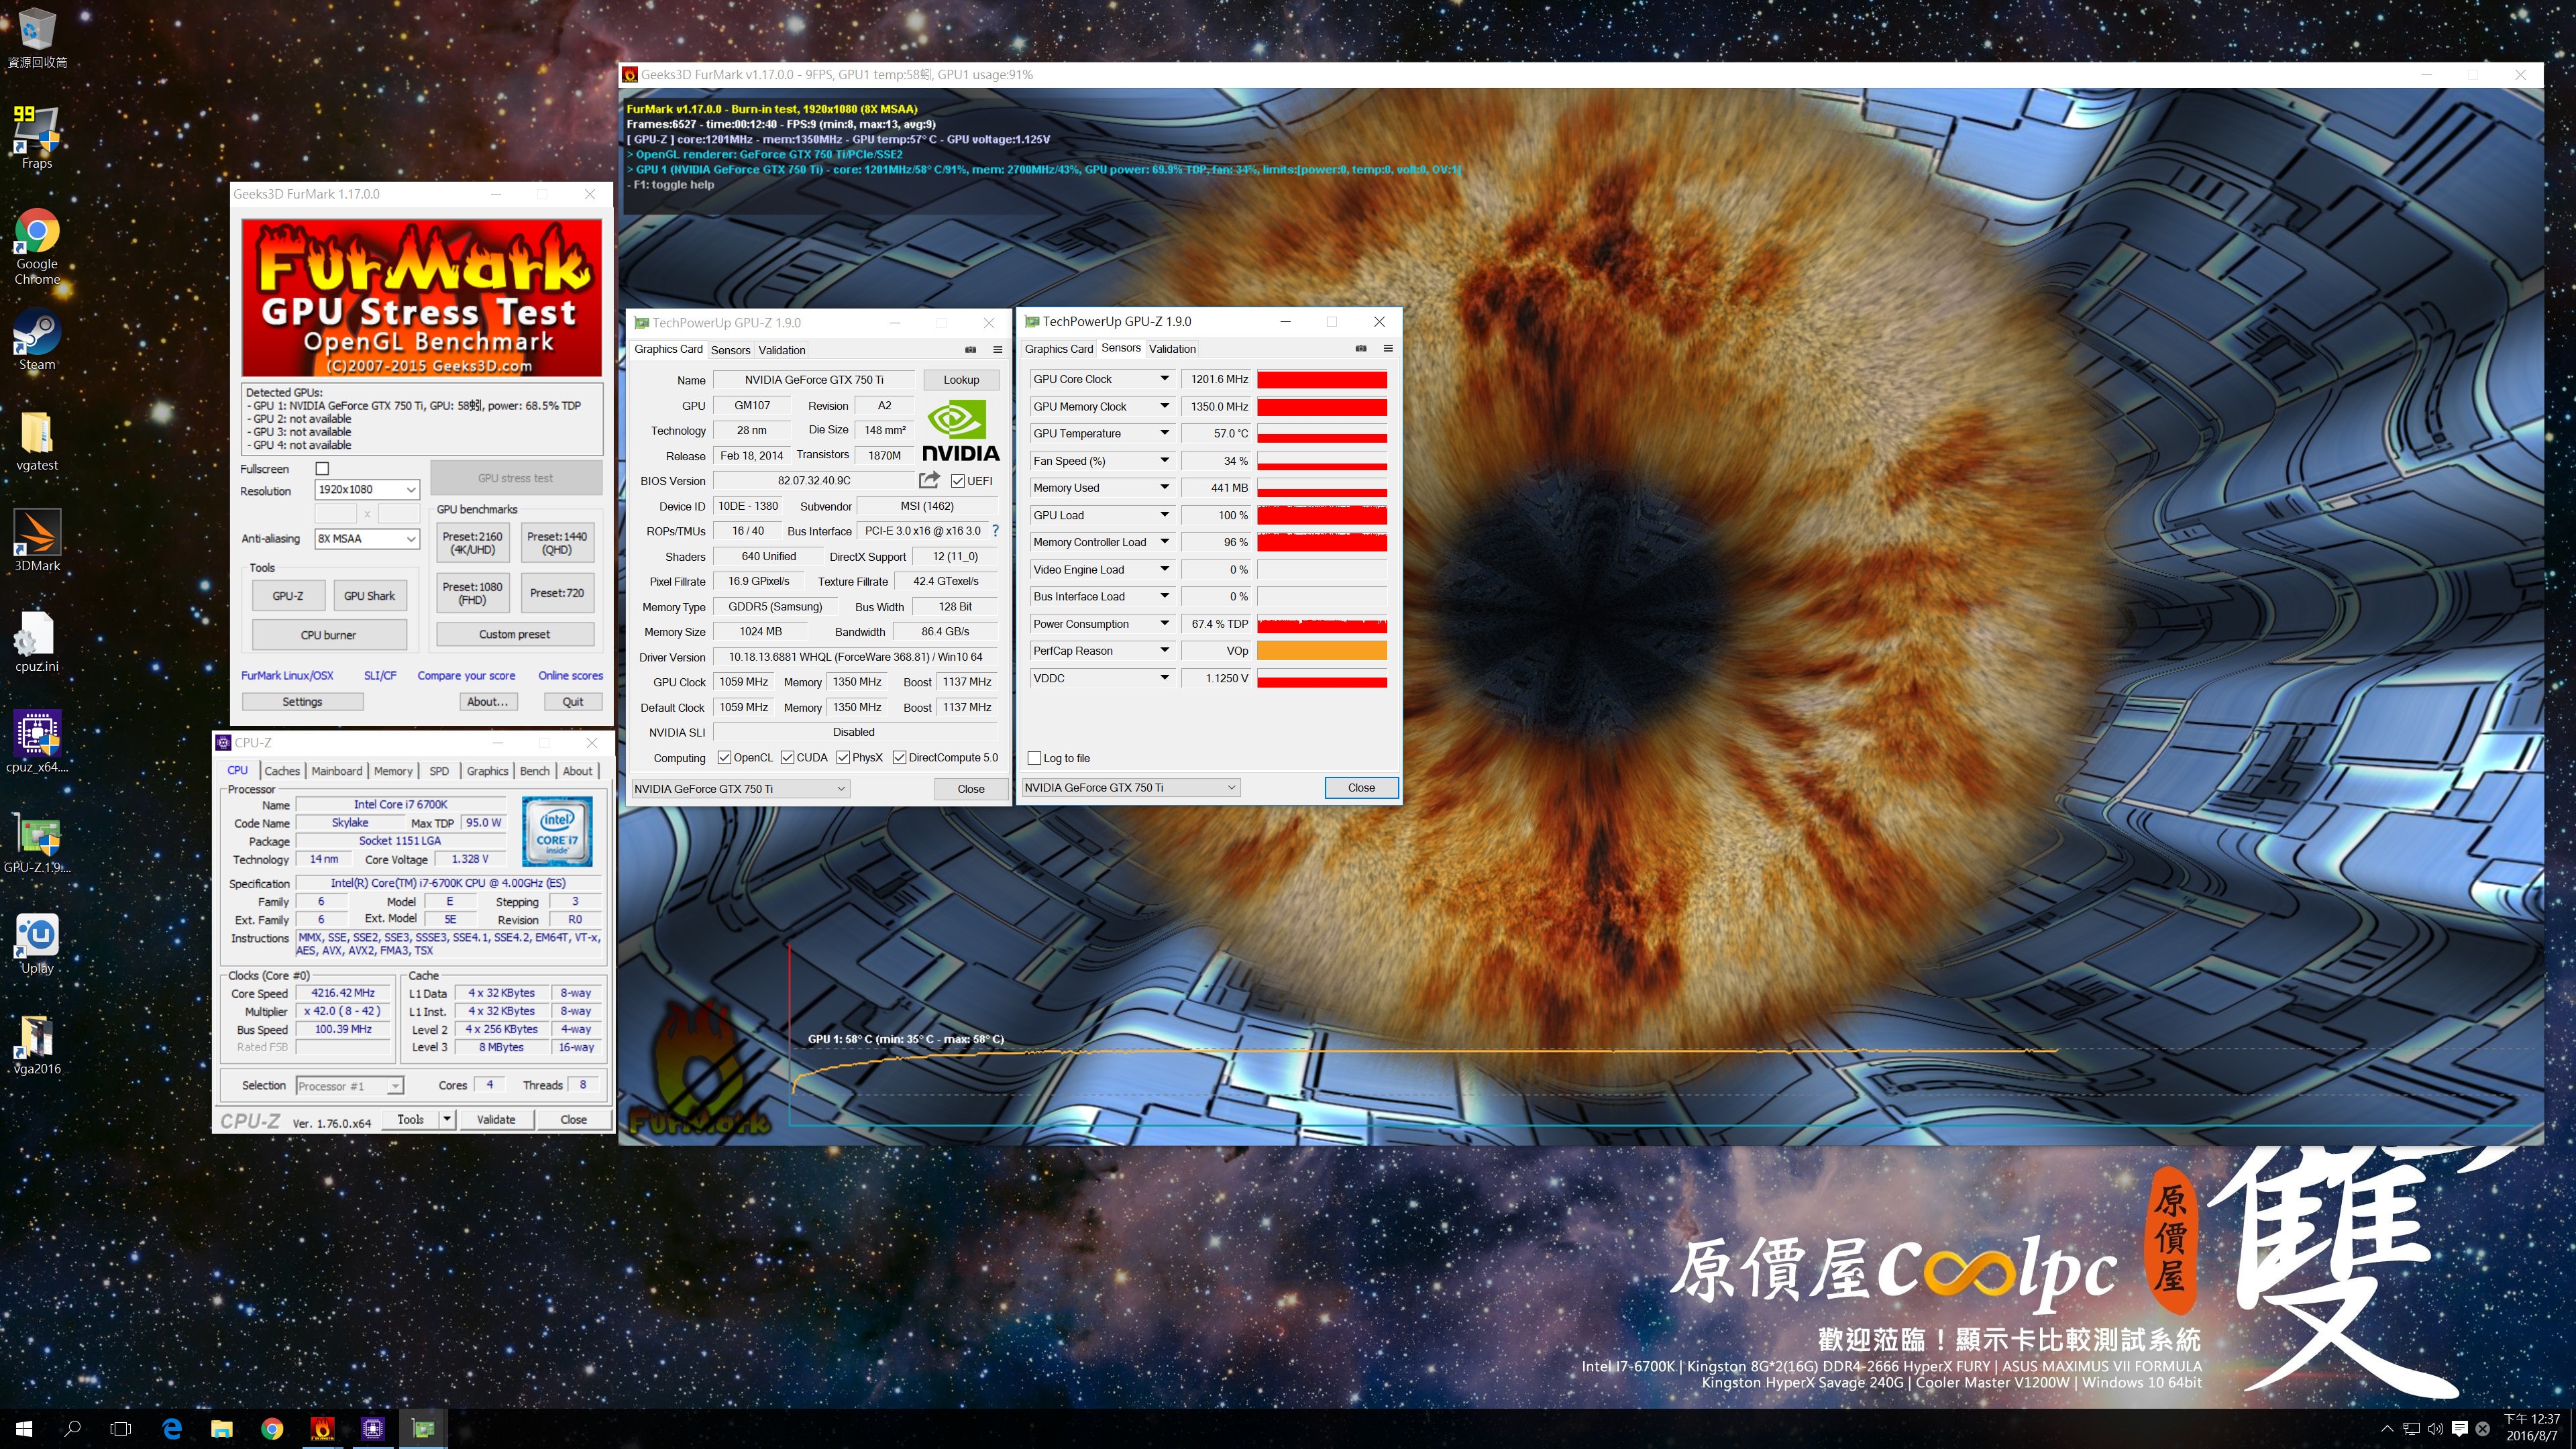Open the cpuz.ini file icon
The image size is (2576, 1449).
pos(37,642)
